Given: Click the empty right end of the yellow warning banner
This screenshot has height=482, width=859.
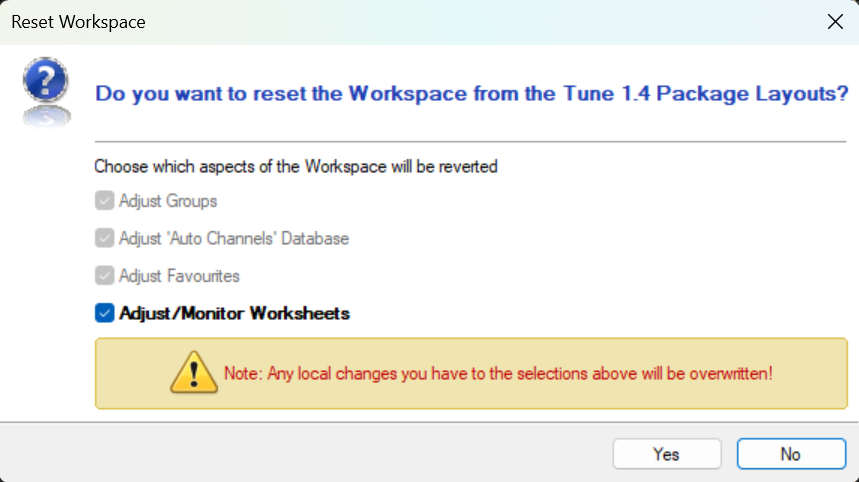Looking at the screenshot, I should click(x=815, y=373).
